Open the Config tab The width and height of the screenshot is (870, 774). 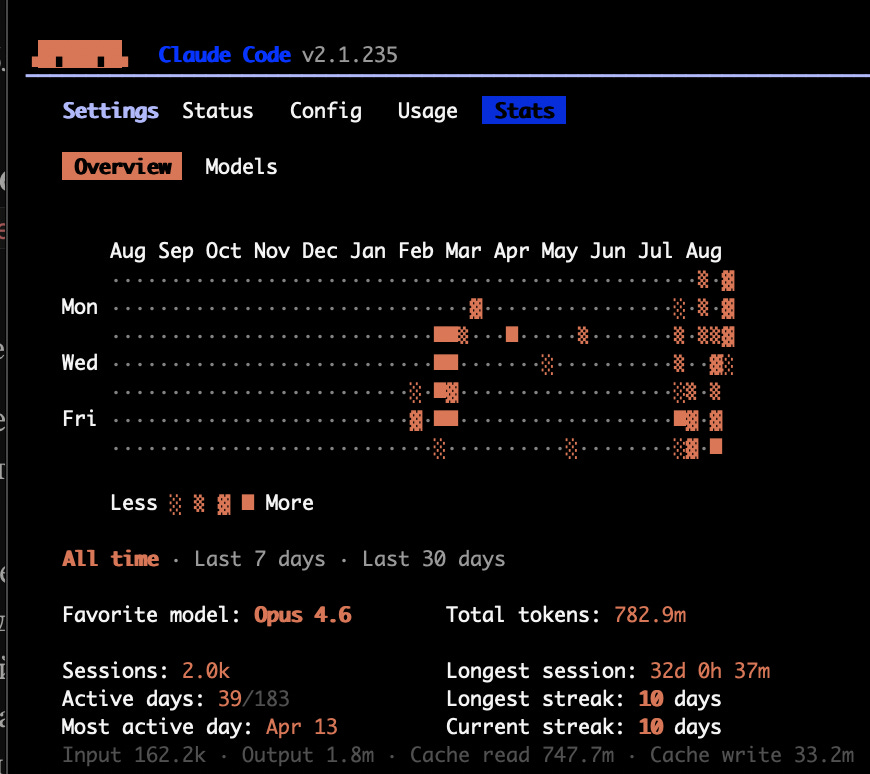click(326, 111)
